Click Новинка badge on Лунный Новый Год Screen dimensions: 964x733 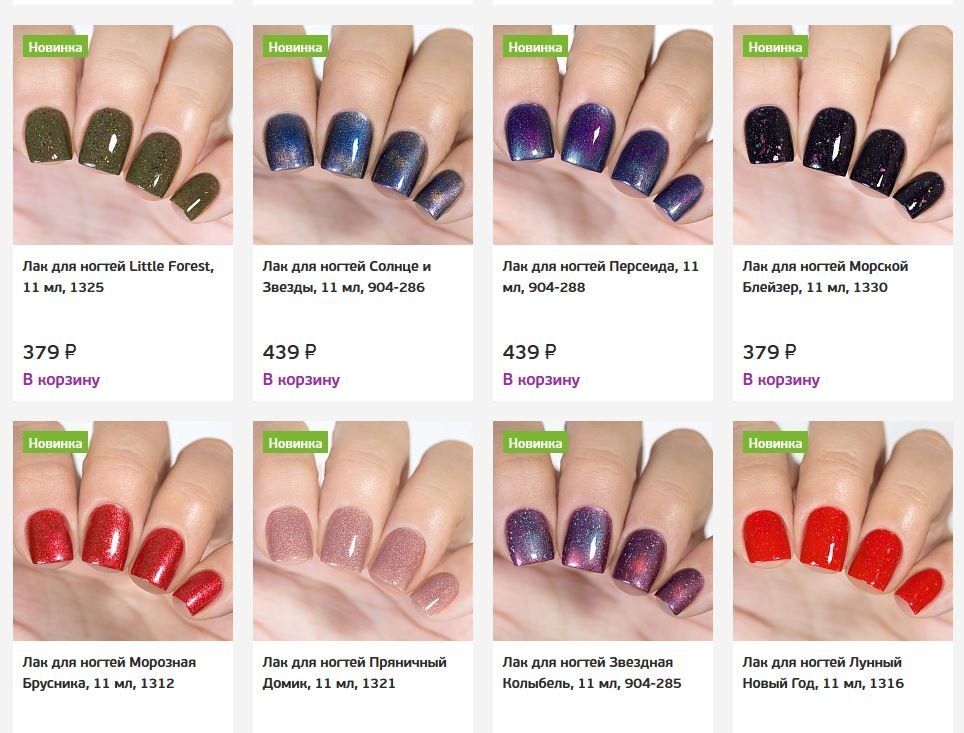pyautogui.click(x=775, y=443)
